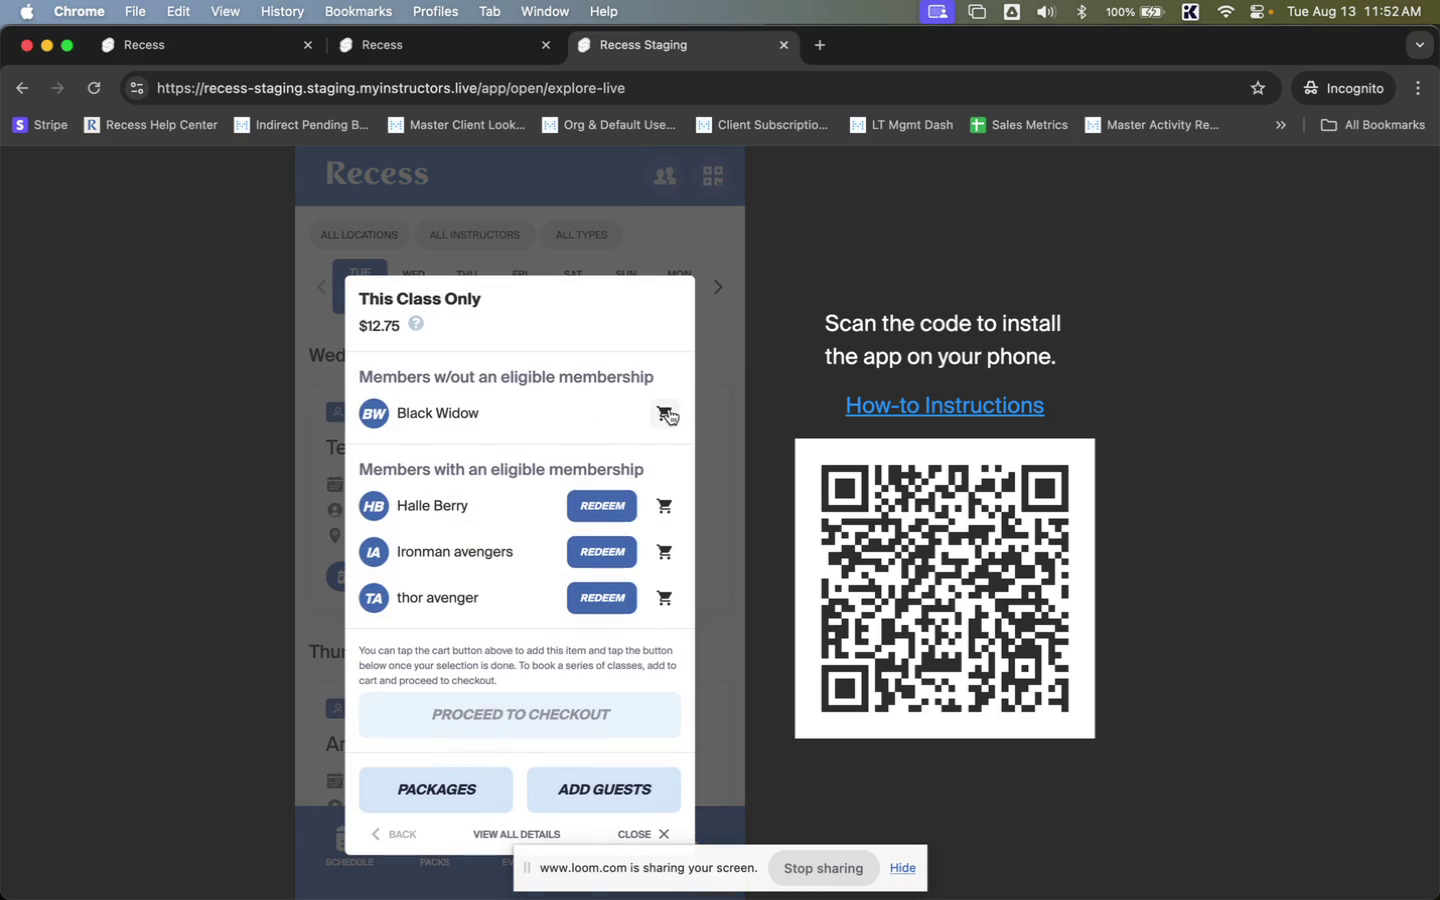Open macOS Bluetooth status icon

[x=1081, y=12]
